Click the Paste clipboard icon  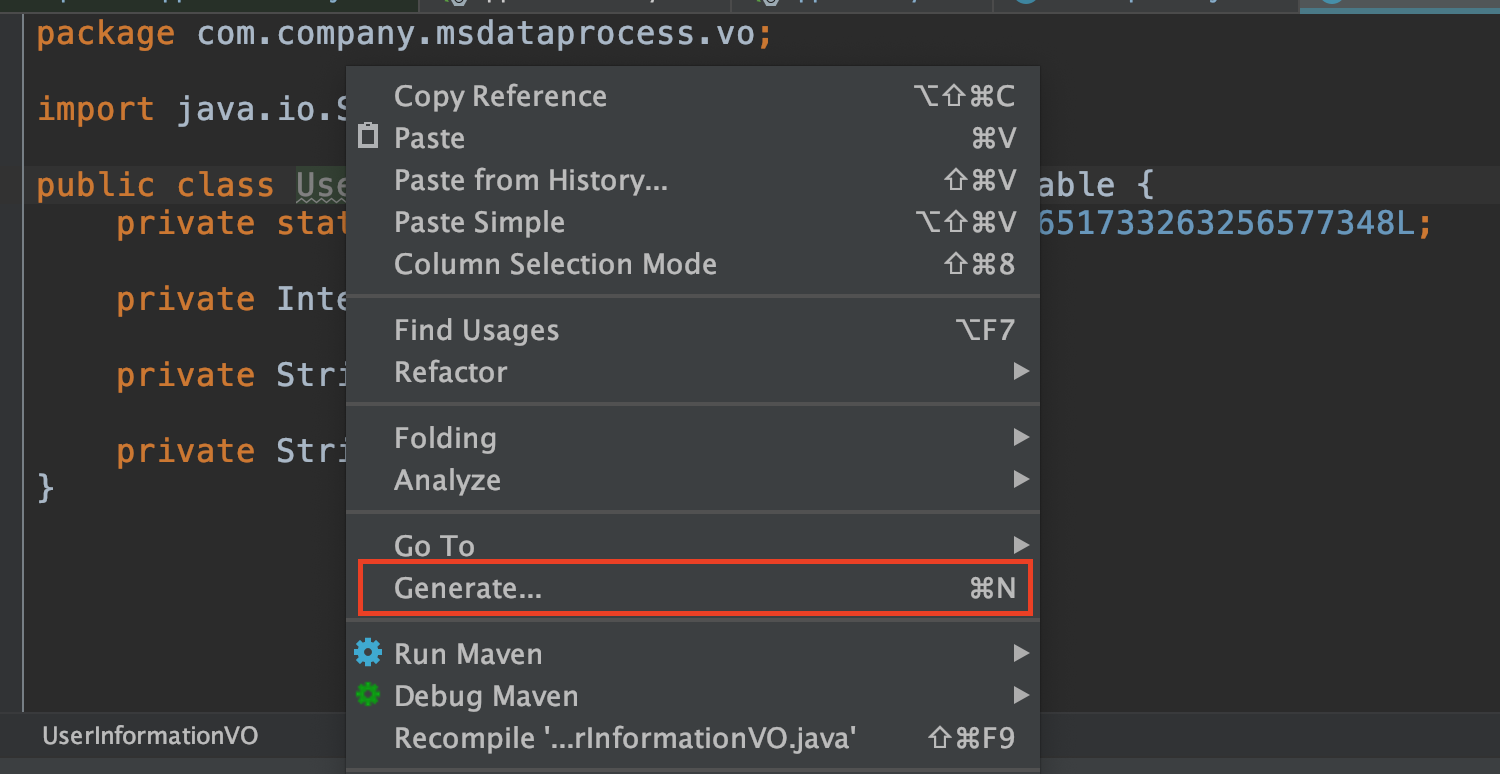pyautogui.click(x=368, y=137)
